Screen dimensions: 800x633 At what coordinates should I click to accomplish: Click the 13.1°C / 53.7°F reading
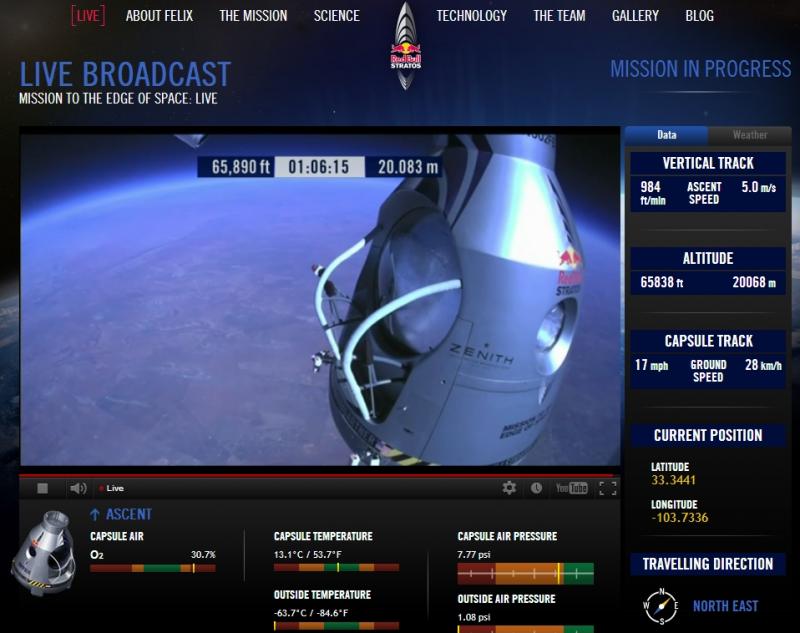pyautogui.click(x=307, y=554)
